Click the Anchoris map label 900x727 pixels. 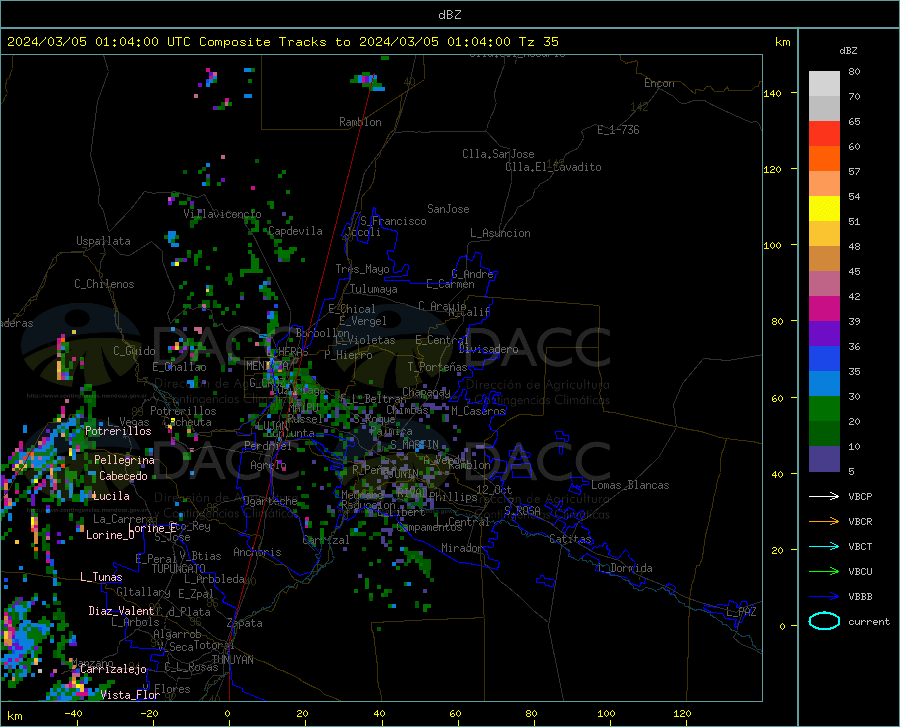(257, 552)
